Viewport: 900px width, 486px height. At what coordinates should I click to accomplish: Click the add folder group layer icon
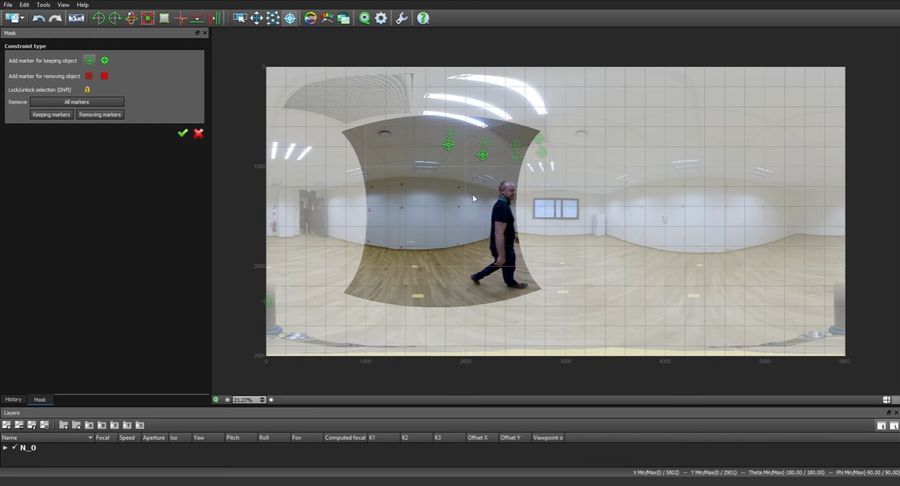(64, 425)
